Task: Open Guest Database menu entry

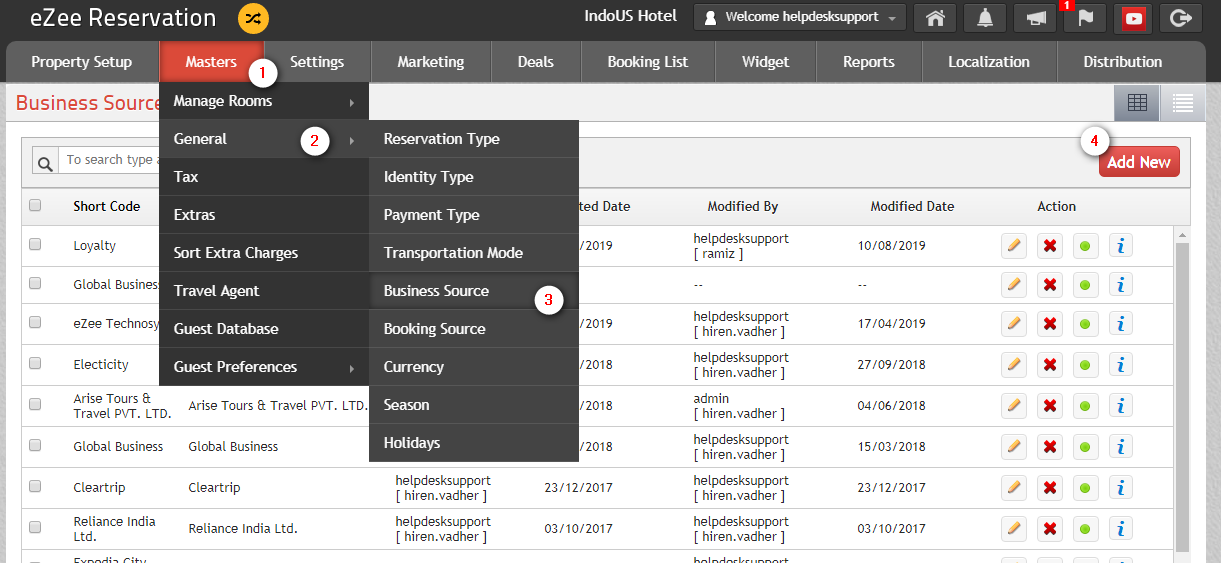Action: [x=264, y=329]
